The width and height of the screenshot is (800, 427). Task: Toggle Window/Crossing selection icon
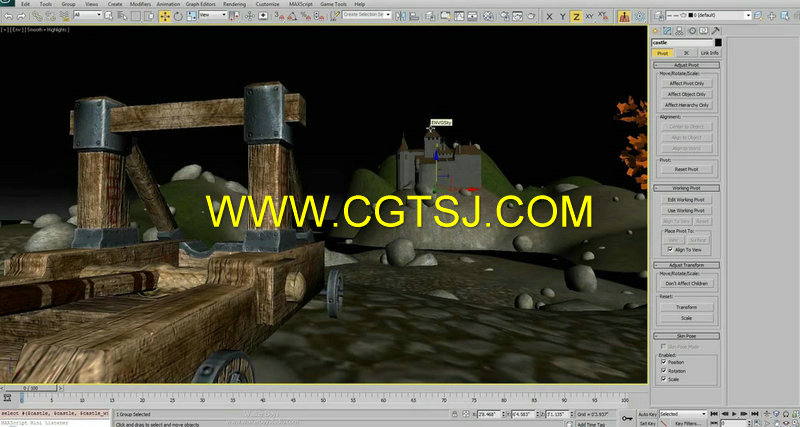click(149, 16)
